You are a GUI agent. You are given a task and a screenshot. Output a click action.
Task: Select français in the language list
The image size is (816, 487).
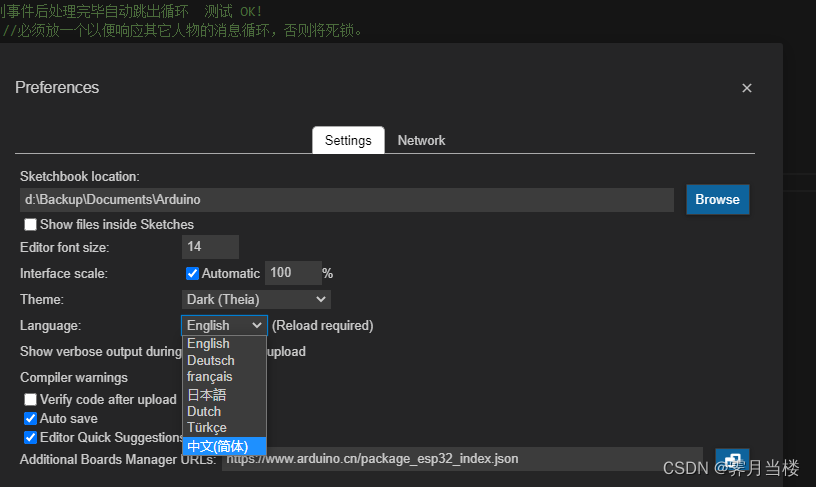pos(224,377)
